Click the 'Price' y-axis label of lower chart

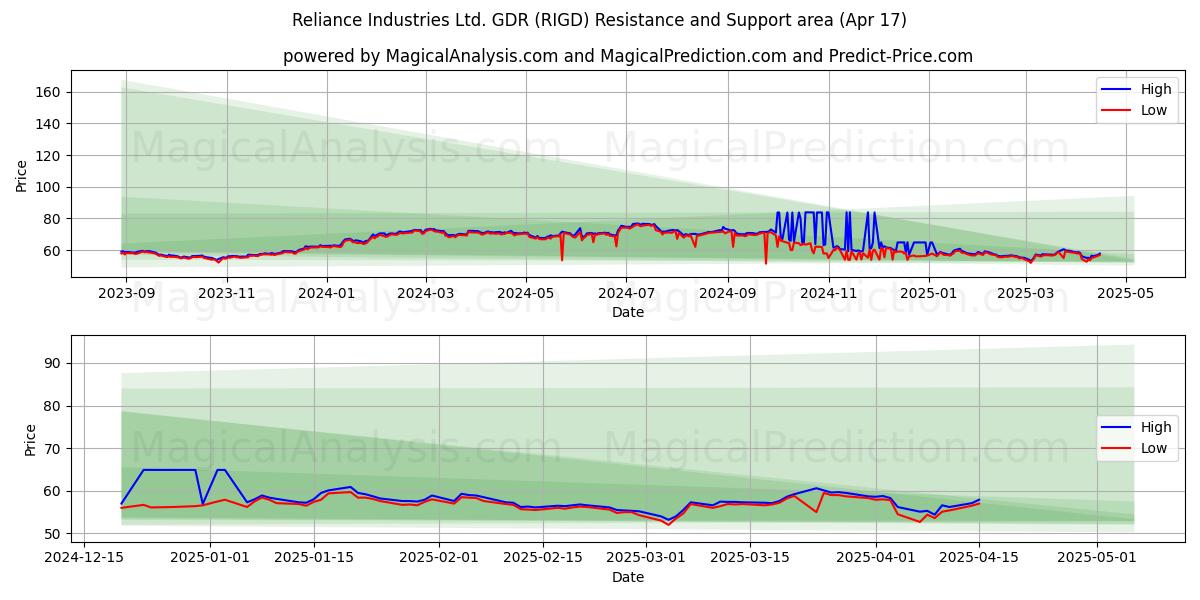[x=30, y=440]
